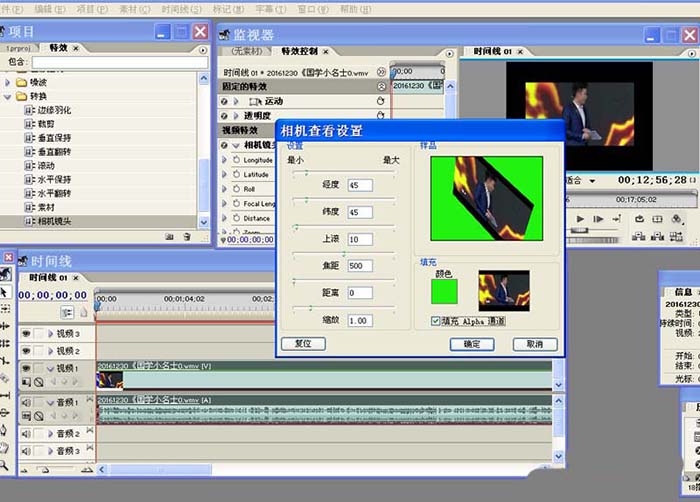Collapse the 音频1 track
The height and width of the screenshot is (502, 700).
click(x=50, y=402)
